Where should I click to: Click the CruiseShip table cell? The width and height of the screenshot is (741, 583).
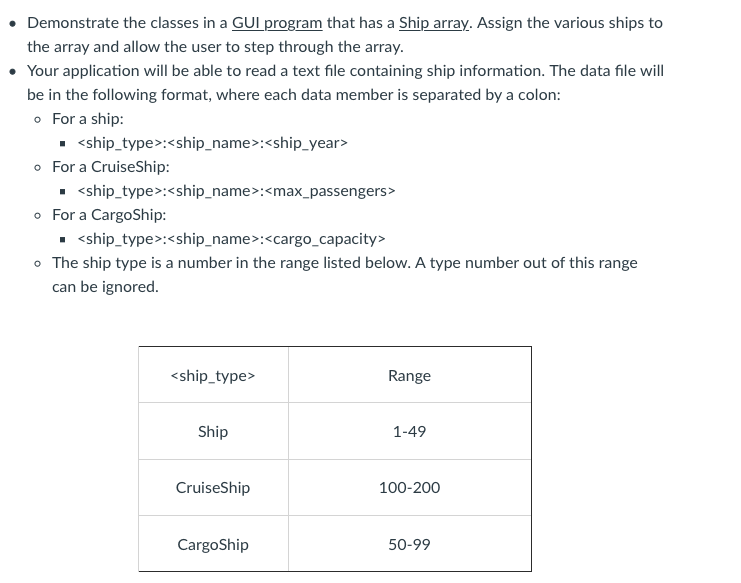click(x=213, y=488)
